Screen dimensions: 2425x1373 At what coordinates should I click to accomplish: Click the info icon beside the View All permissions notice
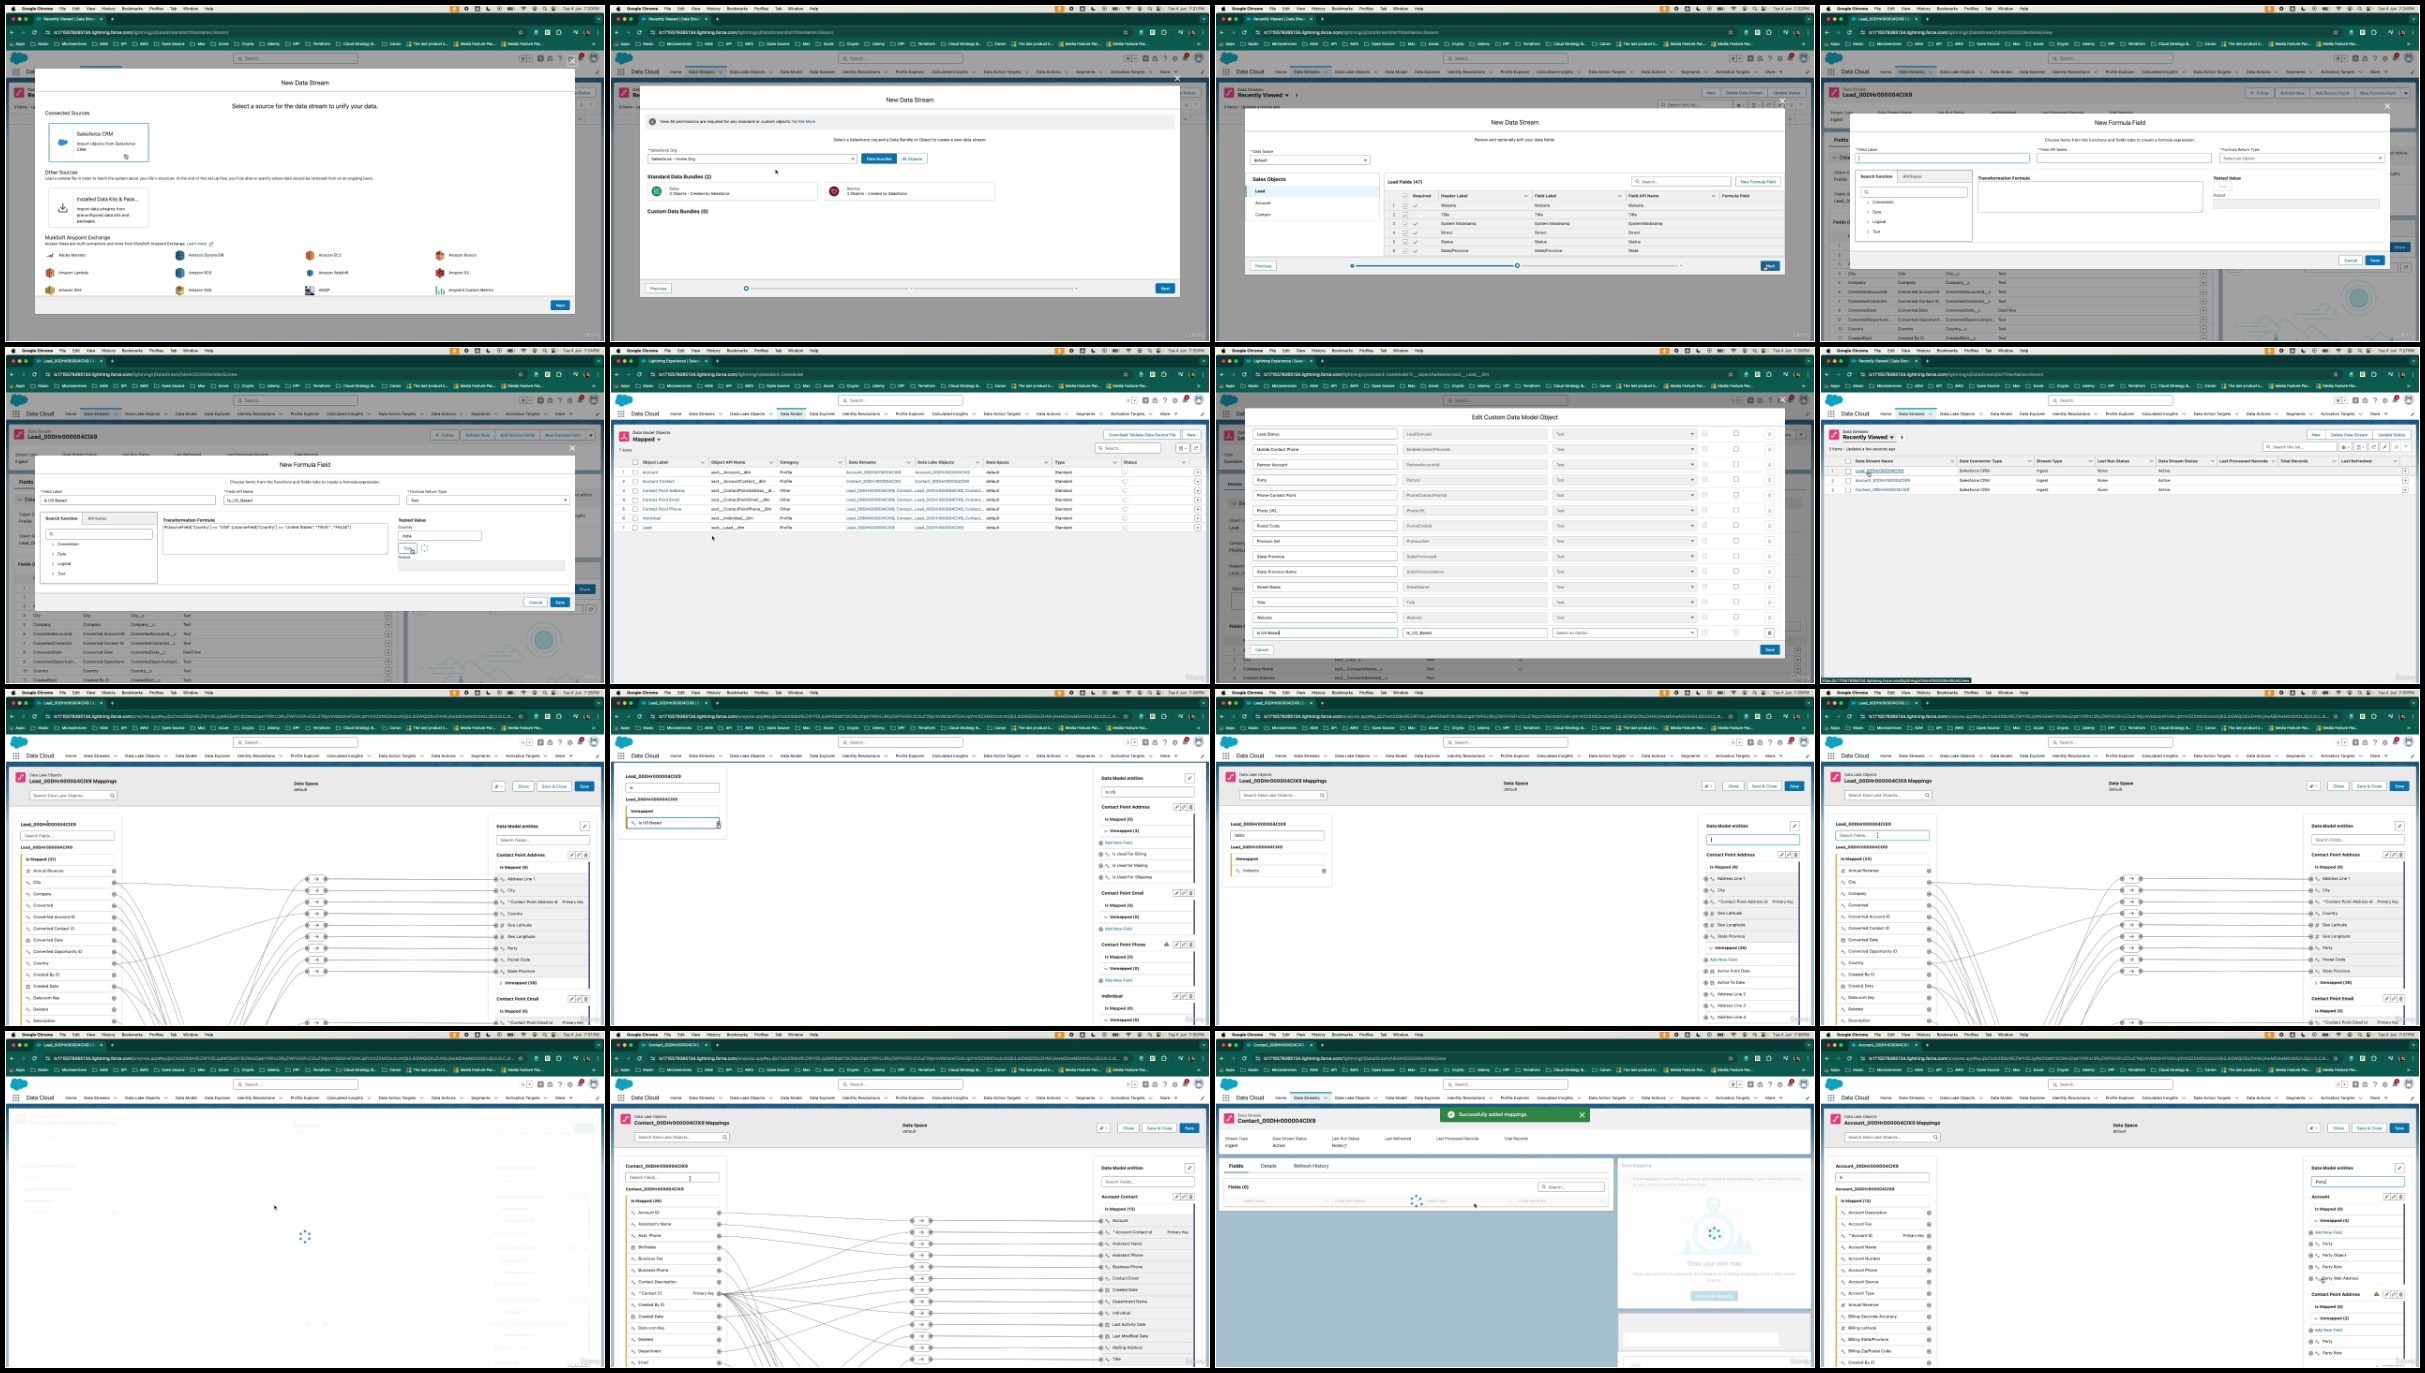(x=653, y=122)
